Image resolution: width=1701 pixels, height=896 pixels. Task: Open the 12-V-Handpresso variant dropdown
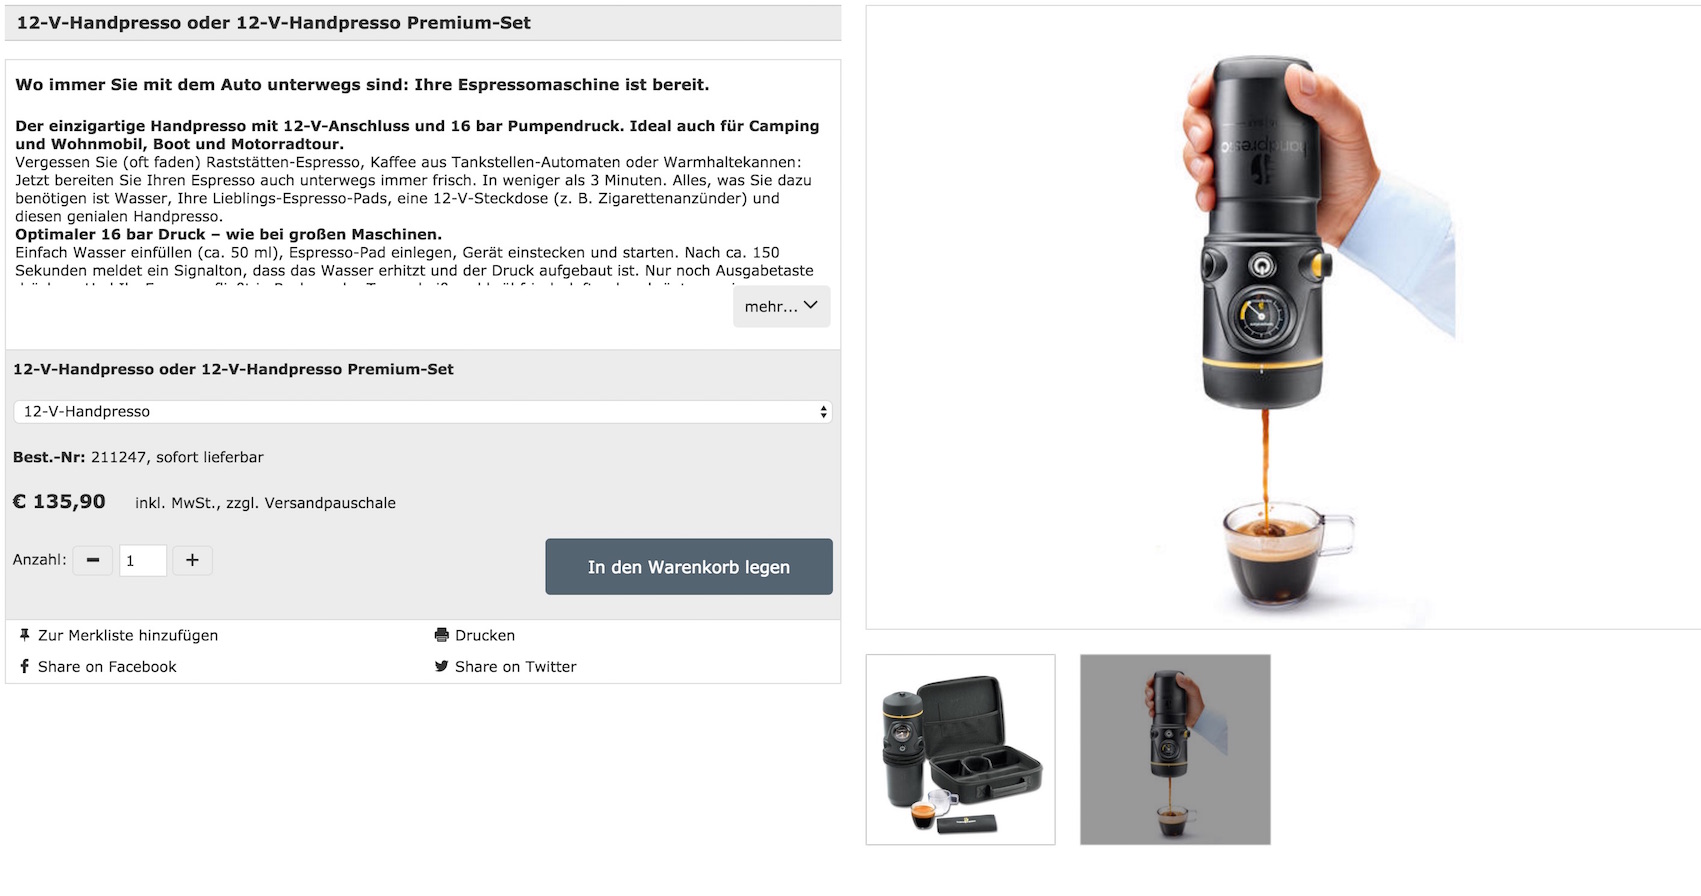tap(422, 412)
